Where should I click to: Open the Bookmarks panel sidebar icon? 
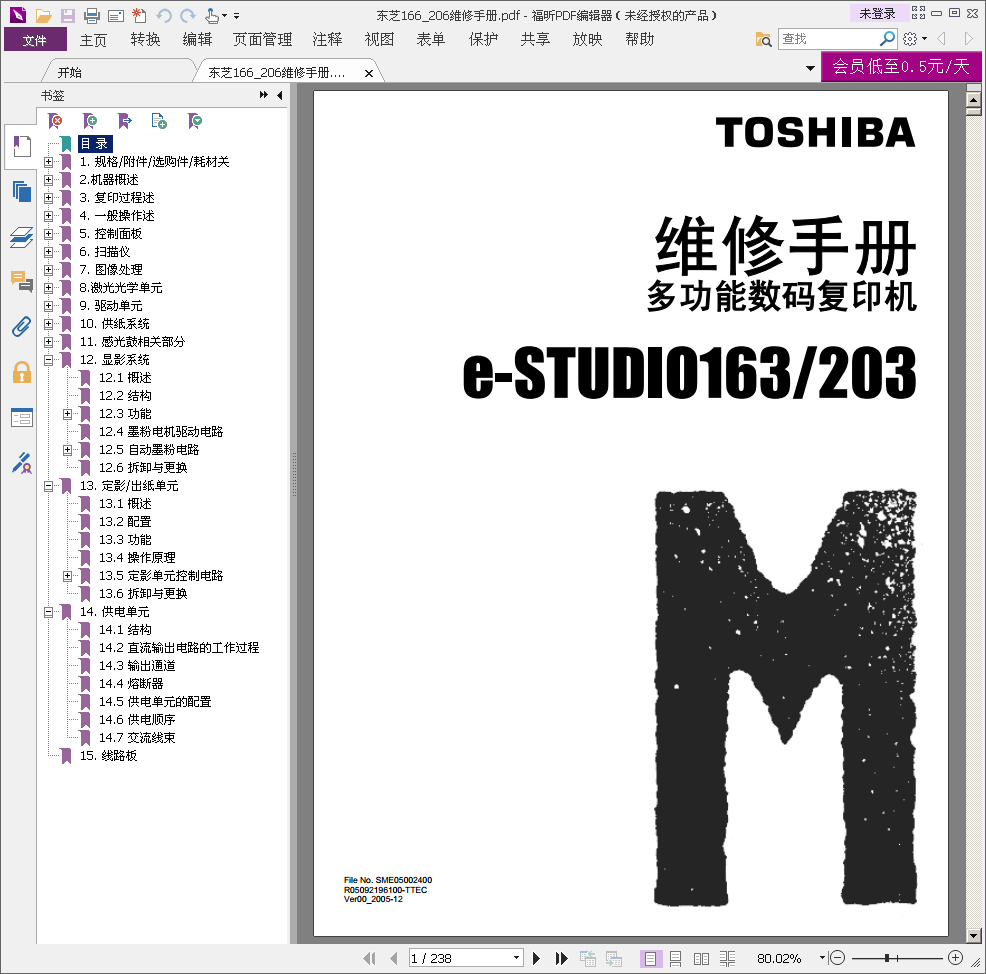(x=21, y=147)
